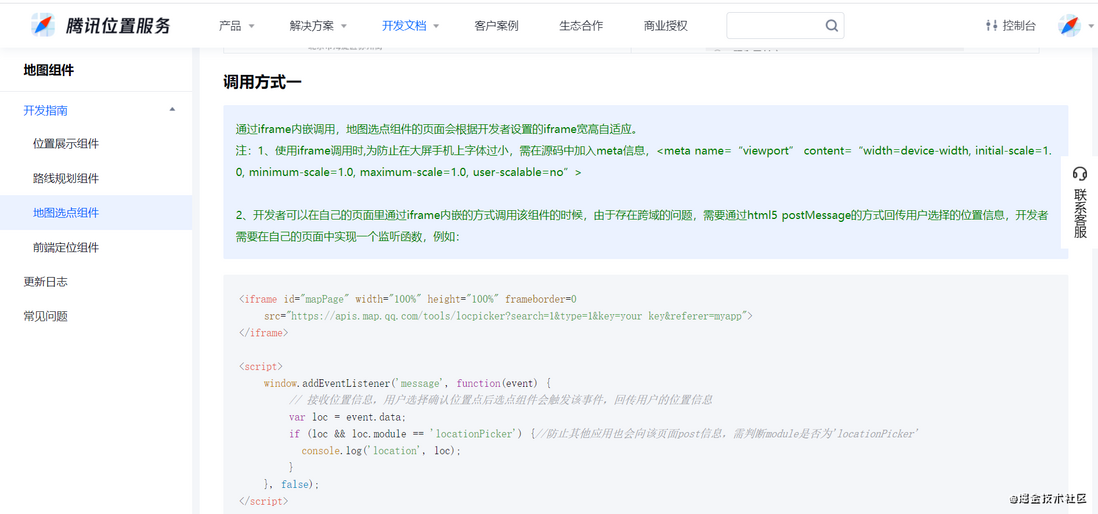Click the note paragraph starting with 注：1、
The image size is (1098, 514).
click(645, 161)
